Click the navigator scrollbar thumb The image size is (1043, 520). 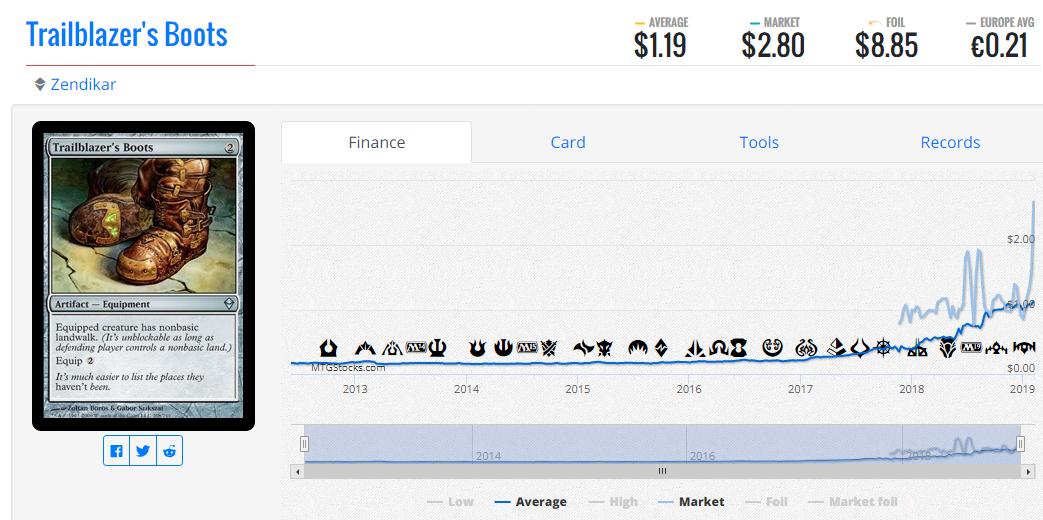tap(663, 471)
